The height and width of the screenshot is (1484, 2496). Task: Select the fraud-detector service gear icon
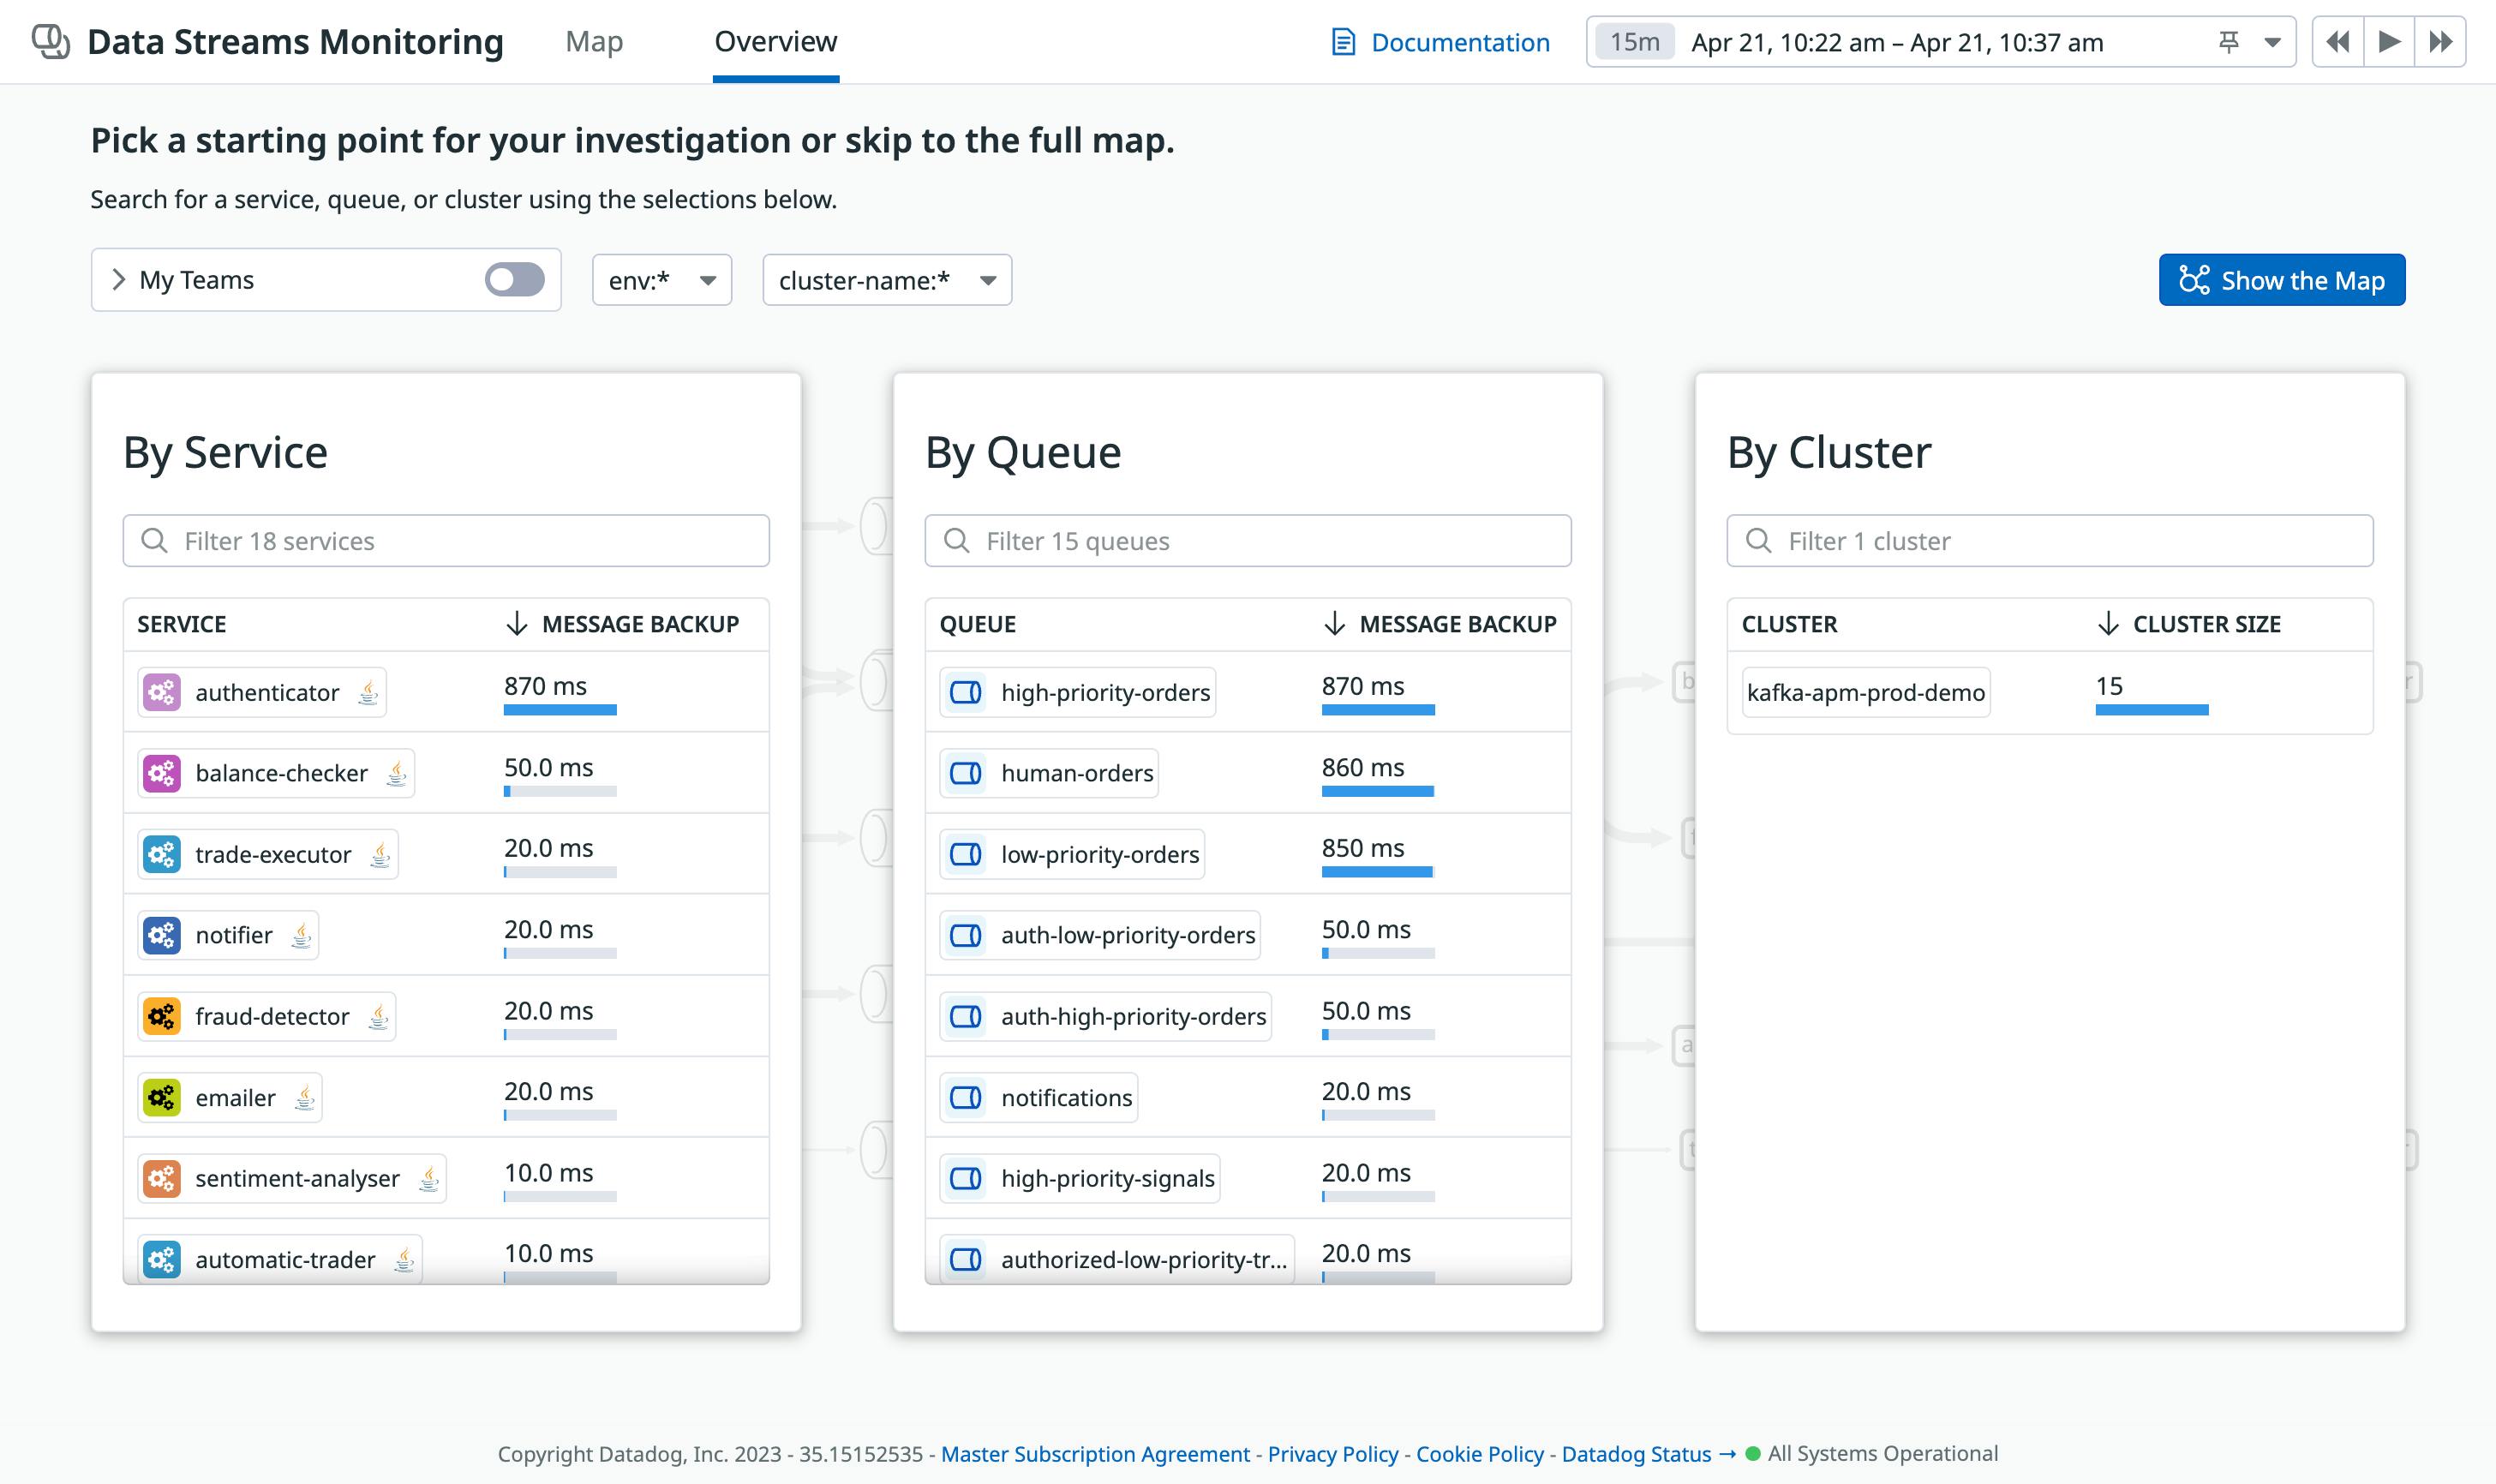(162, 1016)
